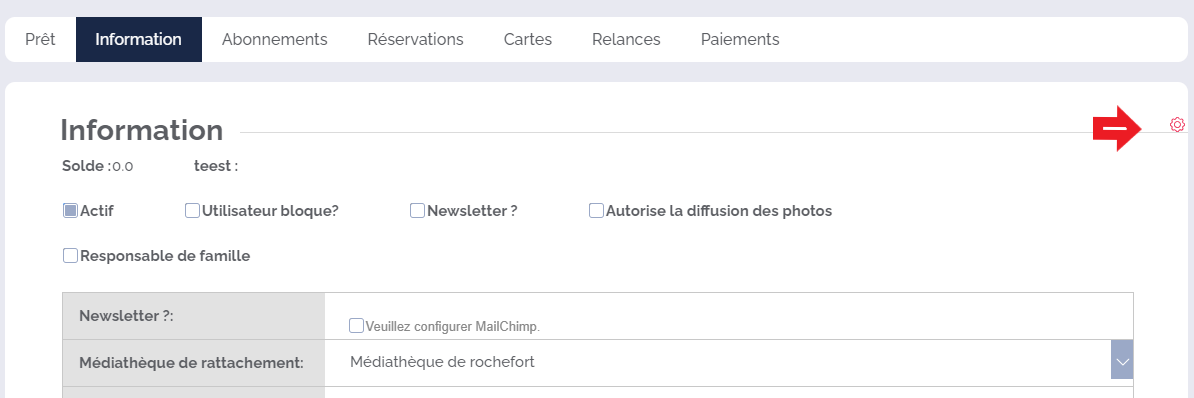Enable the Utilisateur bloque checkbox
The width and height of the screenshot is (1194, 398).
click(x=193, y=211)
